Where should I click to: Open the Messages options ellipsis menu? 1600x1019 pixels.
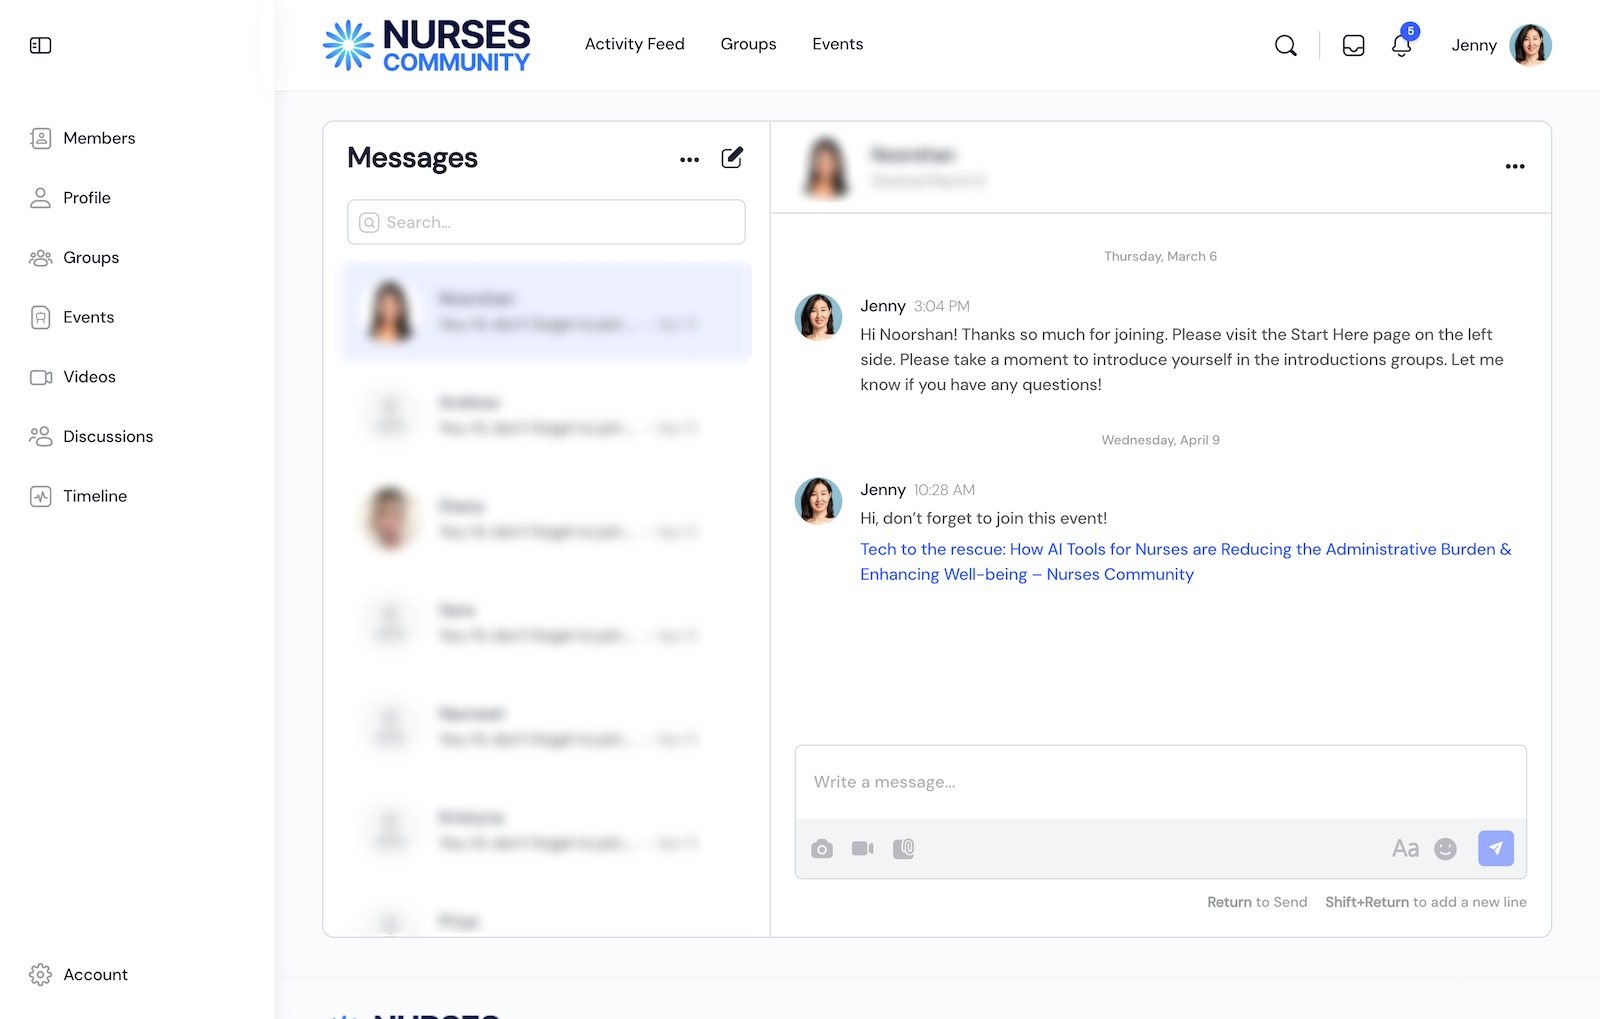(x=690, y=159)
